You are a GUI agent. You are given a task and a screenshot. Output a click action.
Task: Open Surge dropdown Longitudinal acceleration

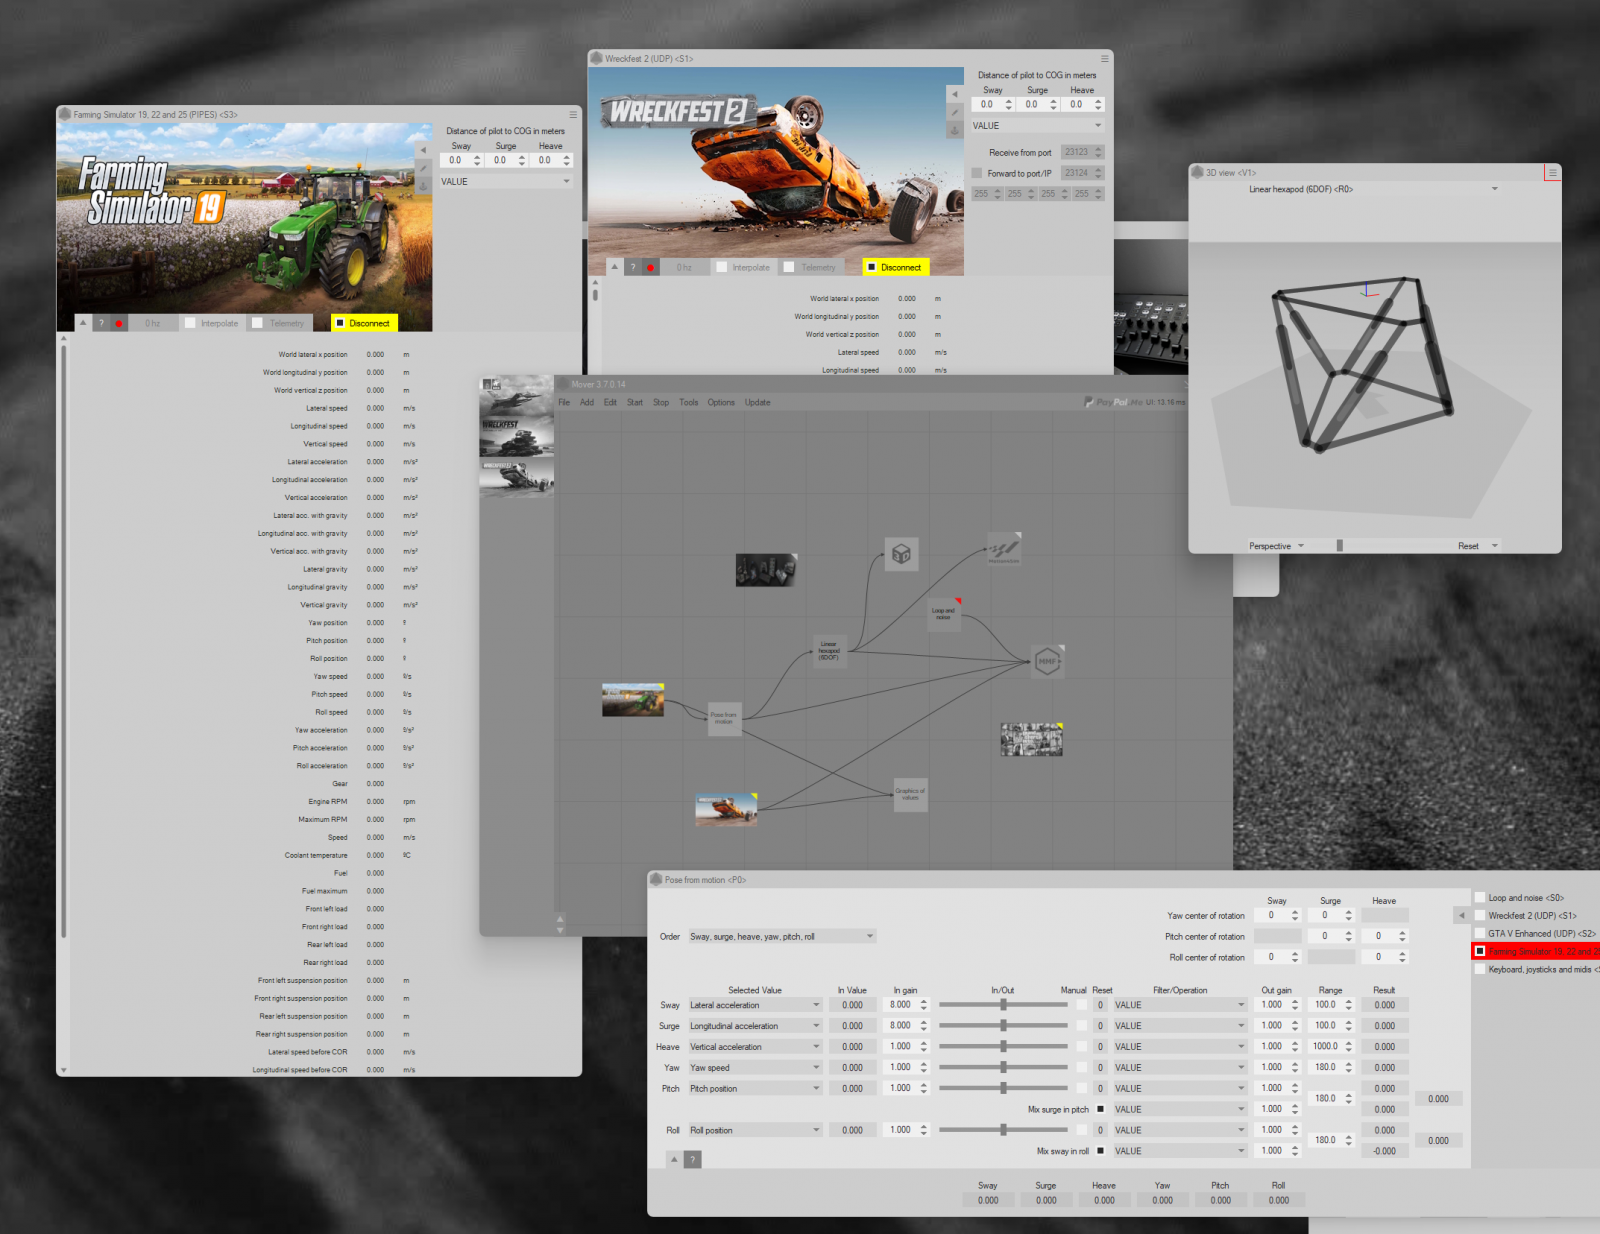[755, 1026]
